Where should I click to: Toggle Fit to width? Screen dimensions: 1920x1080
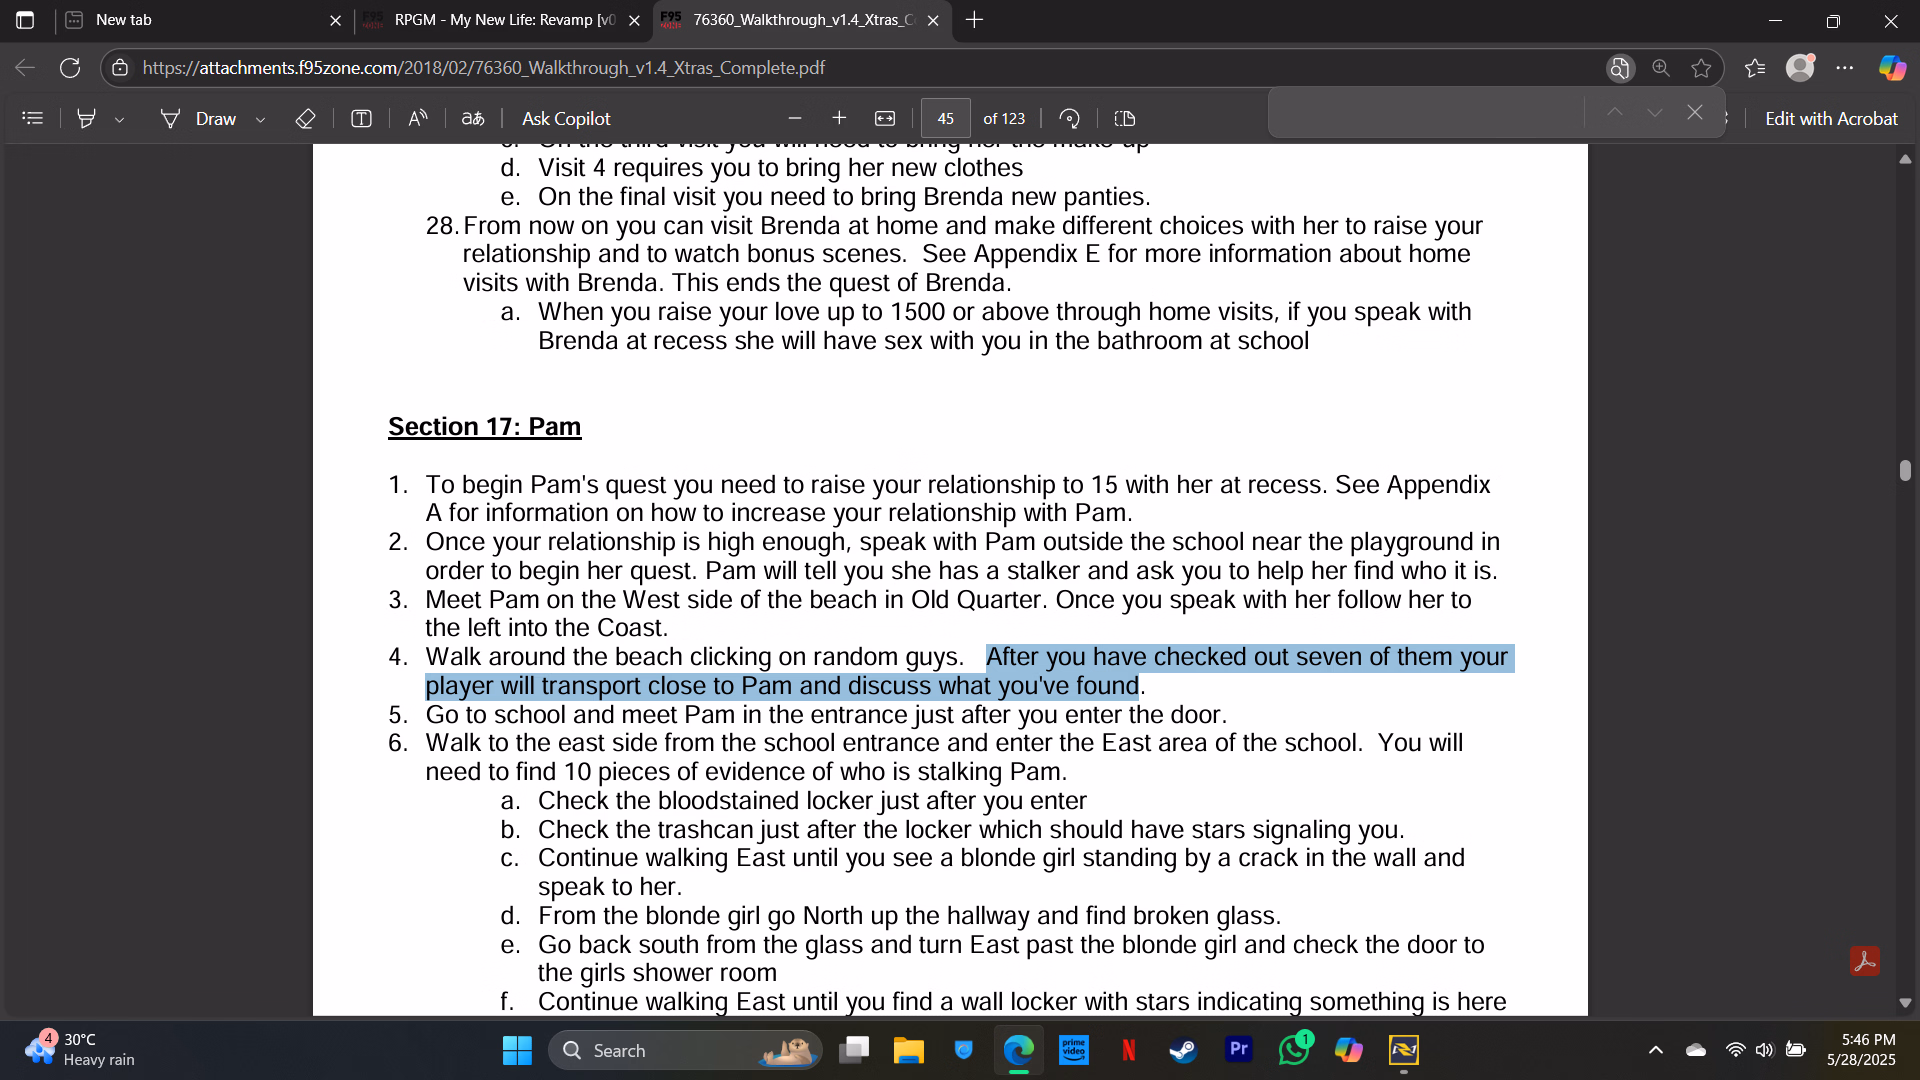click(x=885, y=118)
